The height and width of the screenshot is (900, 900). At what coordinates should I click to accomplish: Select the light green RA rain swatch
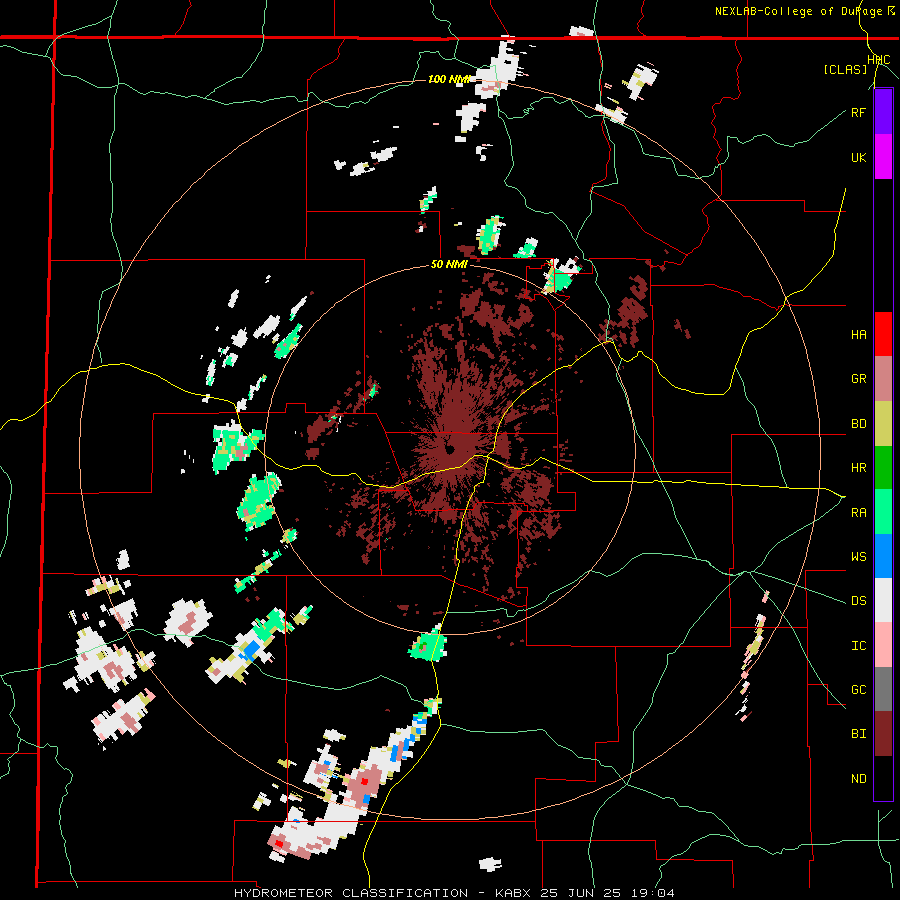[883, 512]
